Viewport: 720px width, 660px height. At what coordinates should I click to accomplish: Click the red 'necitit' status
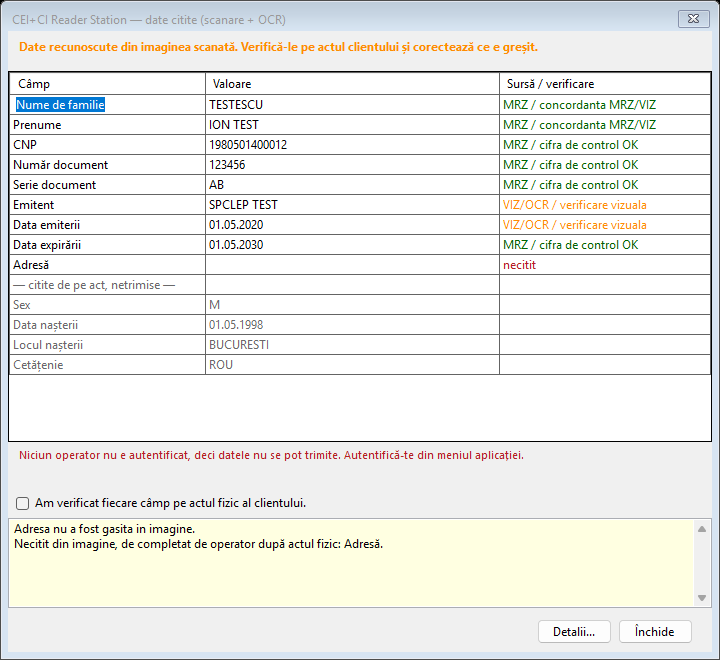519,265
